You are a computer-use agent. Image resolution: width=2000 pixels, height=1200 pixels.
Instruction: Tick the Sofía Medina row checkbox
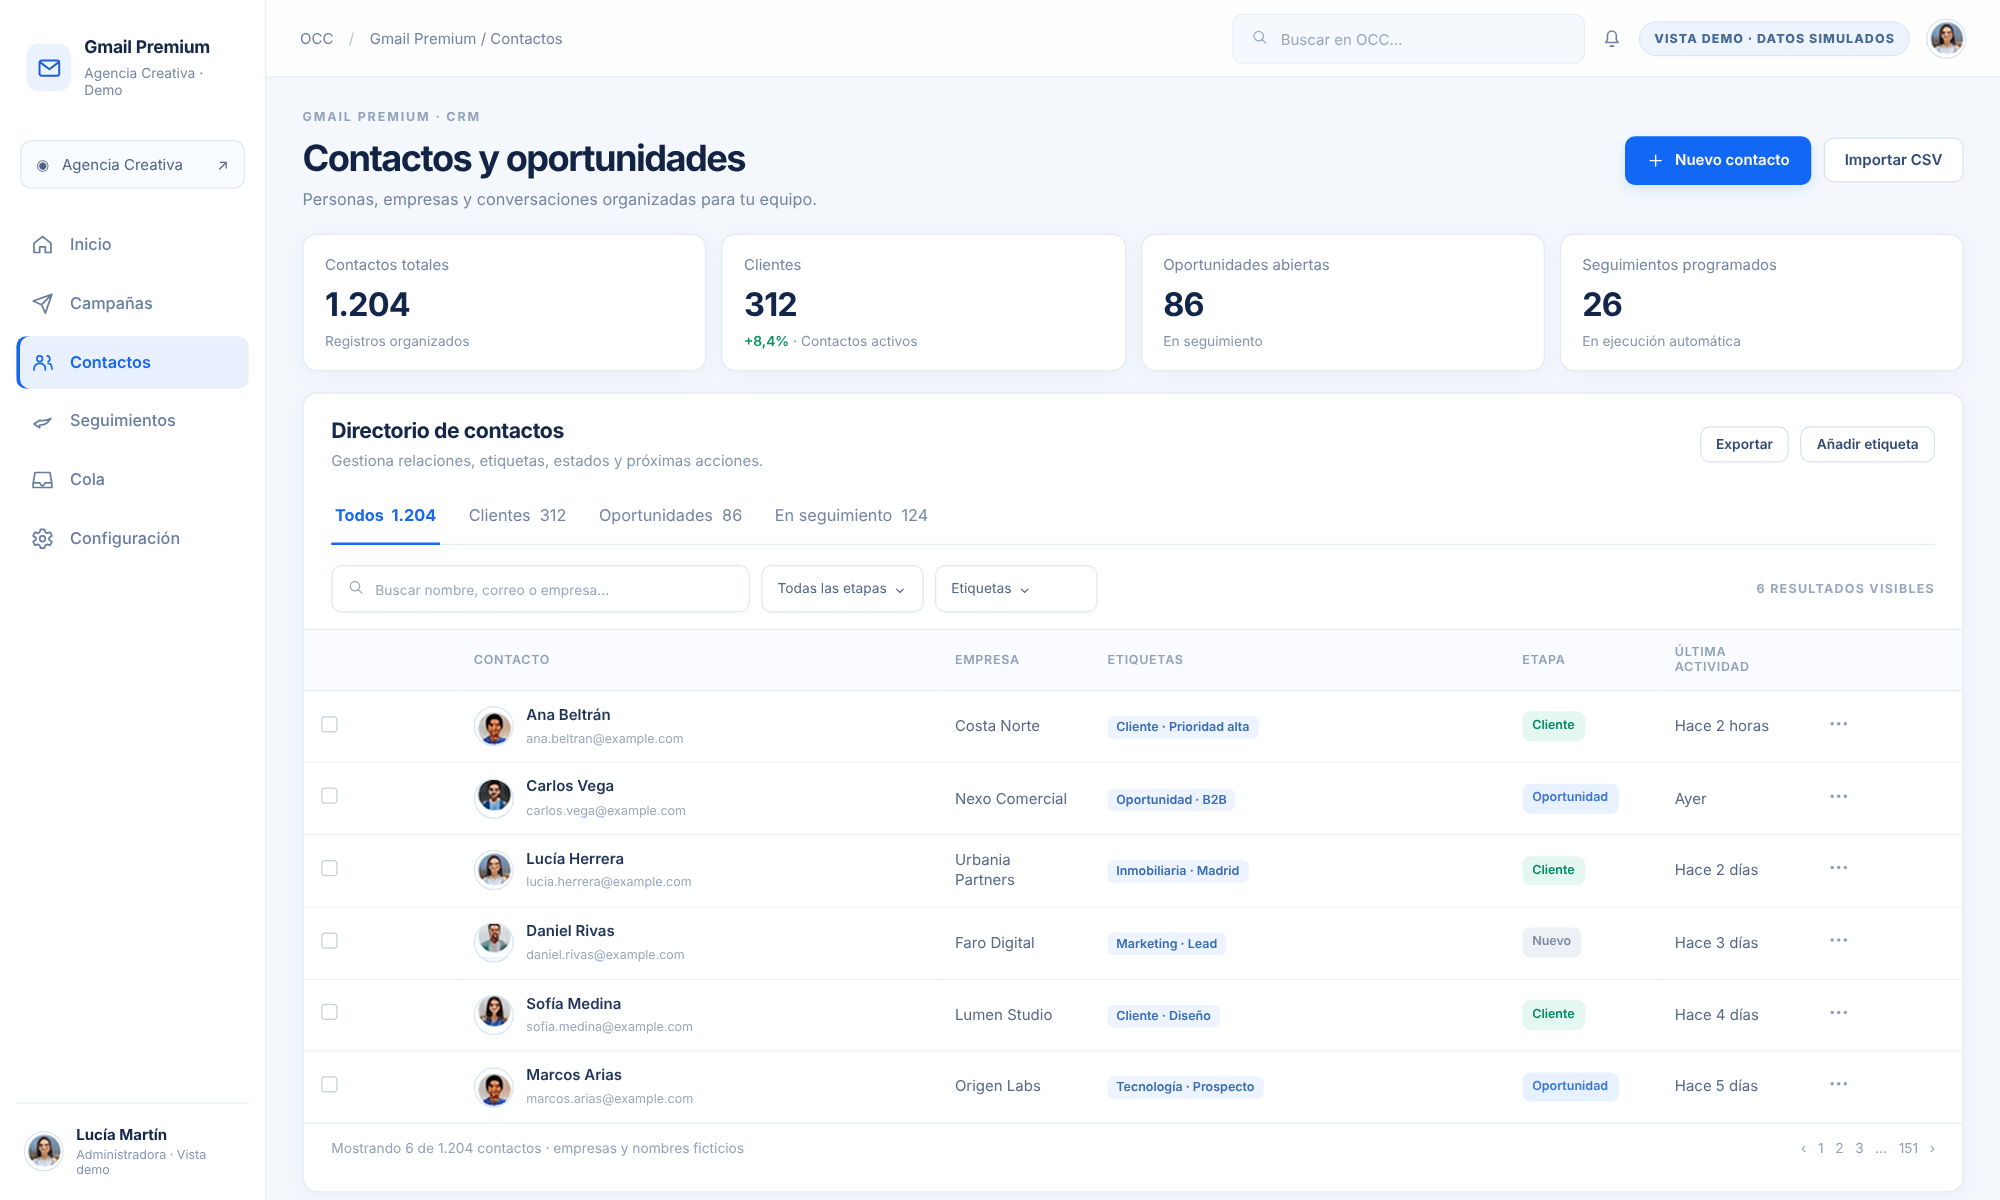[x=329, y=1012]
